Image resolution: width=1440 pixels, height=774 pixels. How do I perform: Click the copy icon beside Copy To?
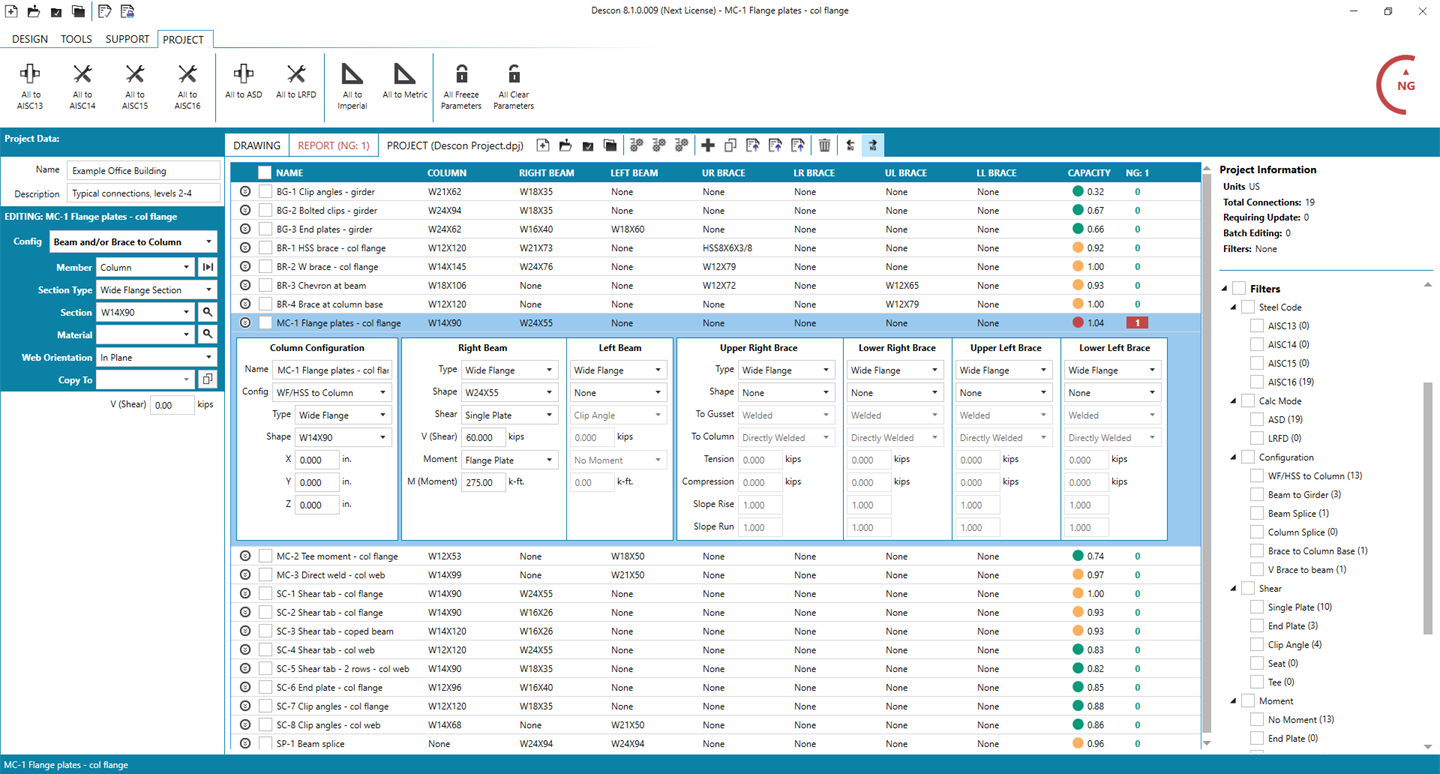(x=208, y=380)
